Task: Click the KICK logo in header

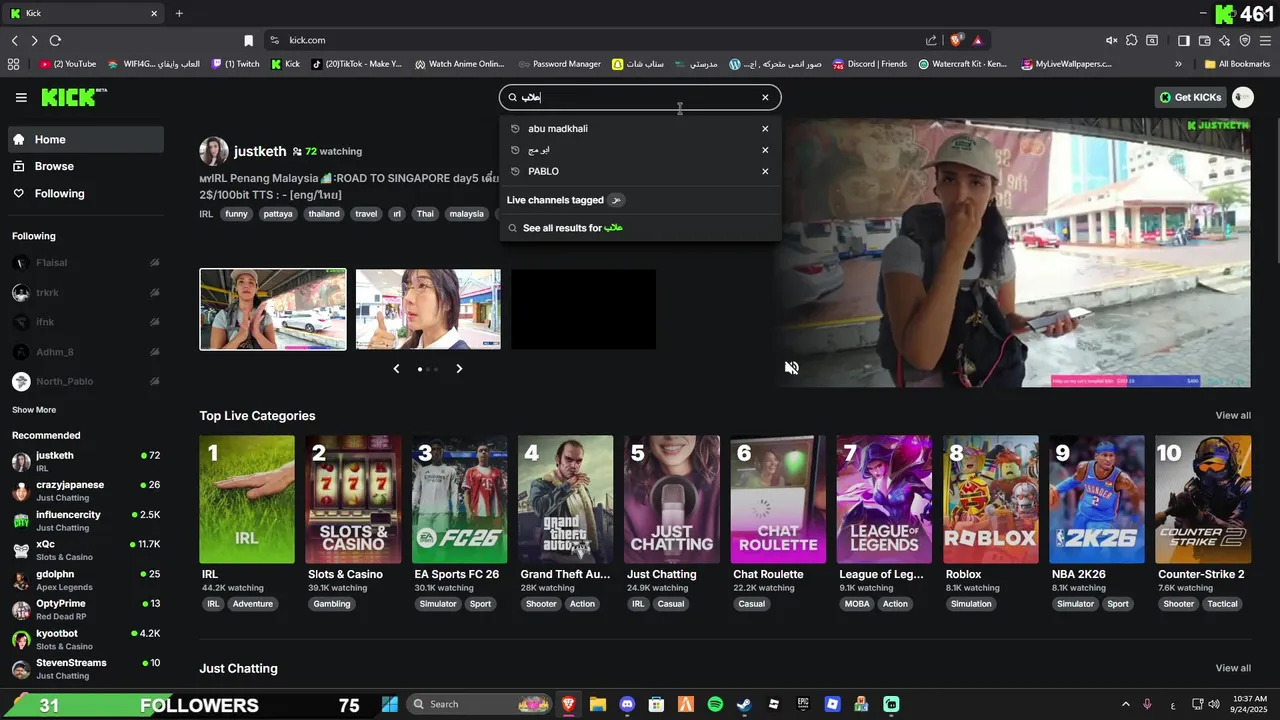Action: pyautogui.click(x=74, y=97)
